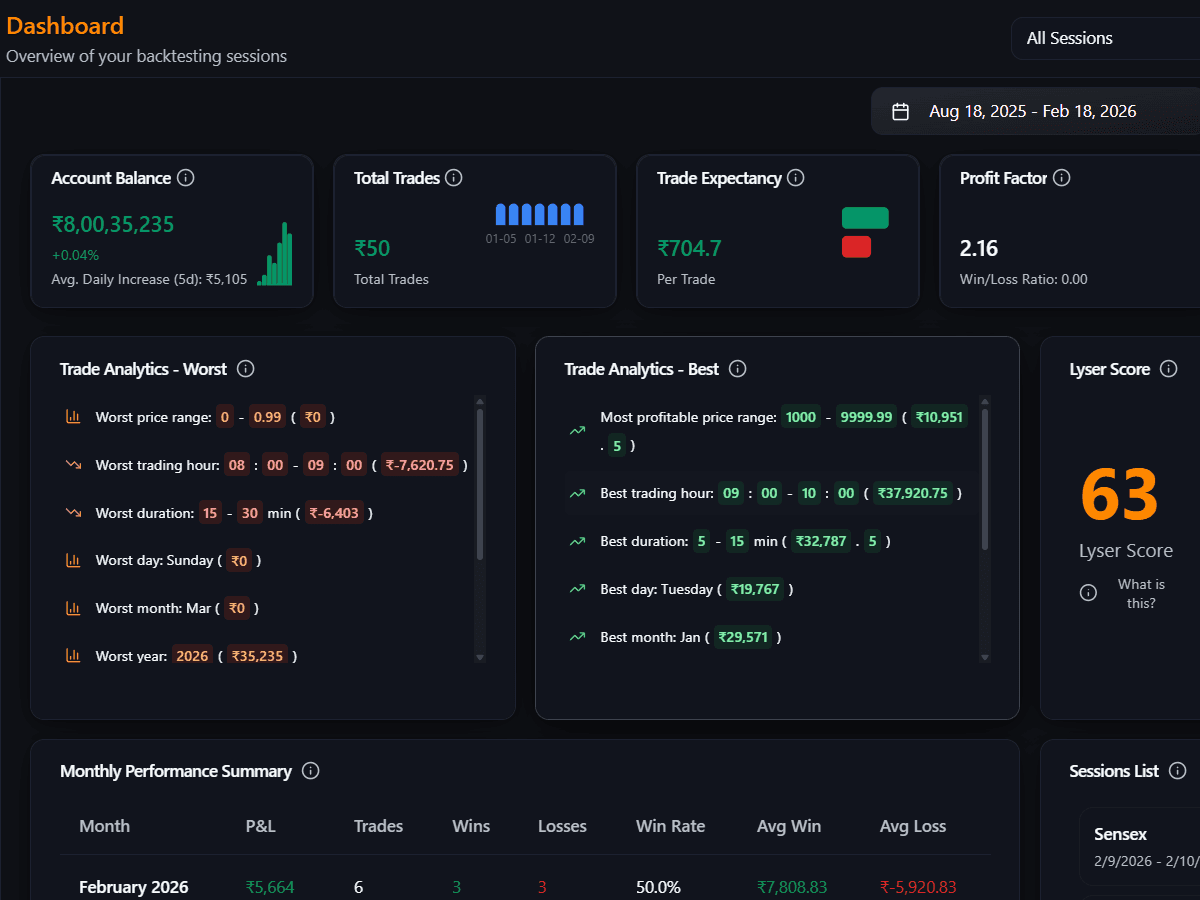Click the bar chart icon beside worst day Sunday
The image size is (1200, 900).
pyautogui.click(x=73, y=560)
